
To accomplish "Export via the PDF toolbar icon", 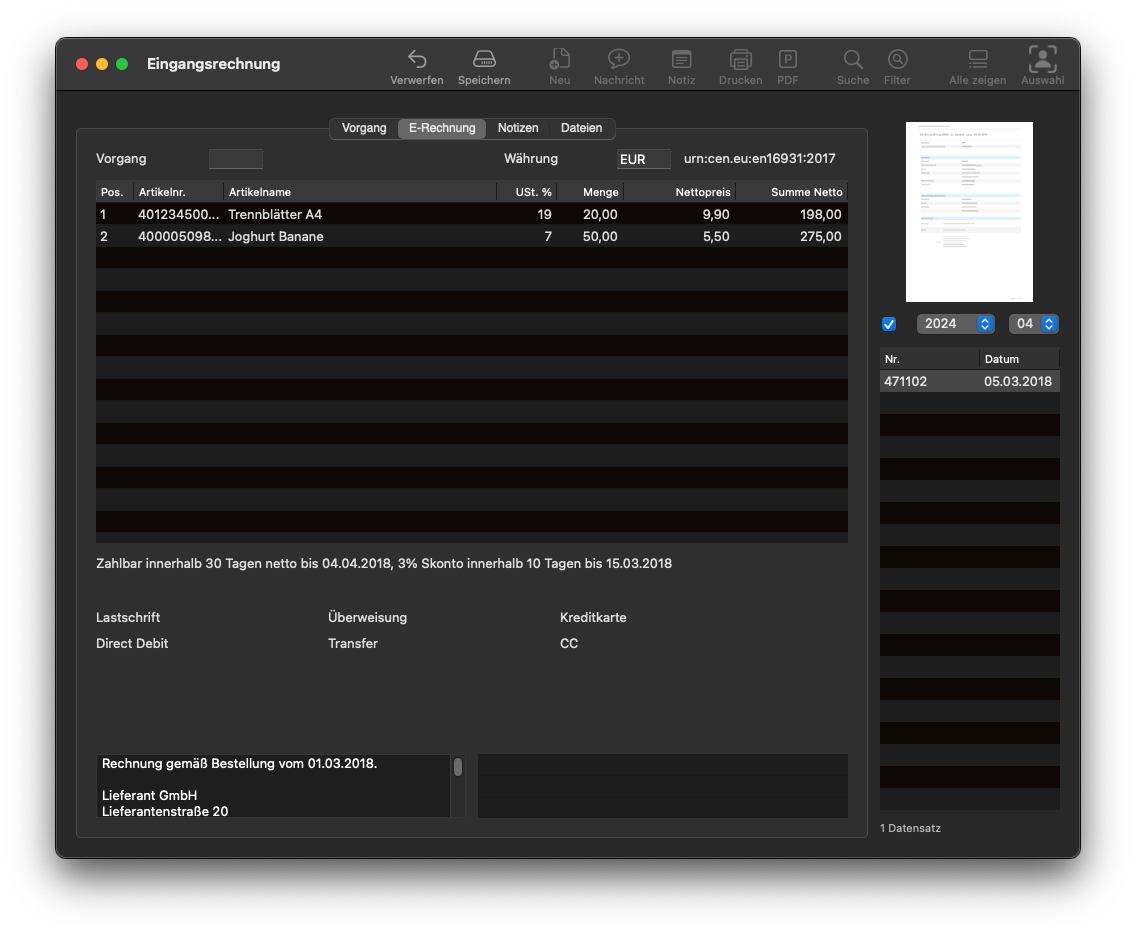I will (788, 60).
